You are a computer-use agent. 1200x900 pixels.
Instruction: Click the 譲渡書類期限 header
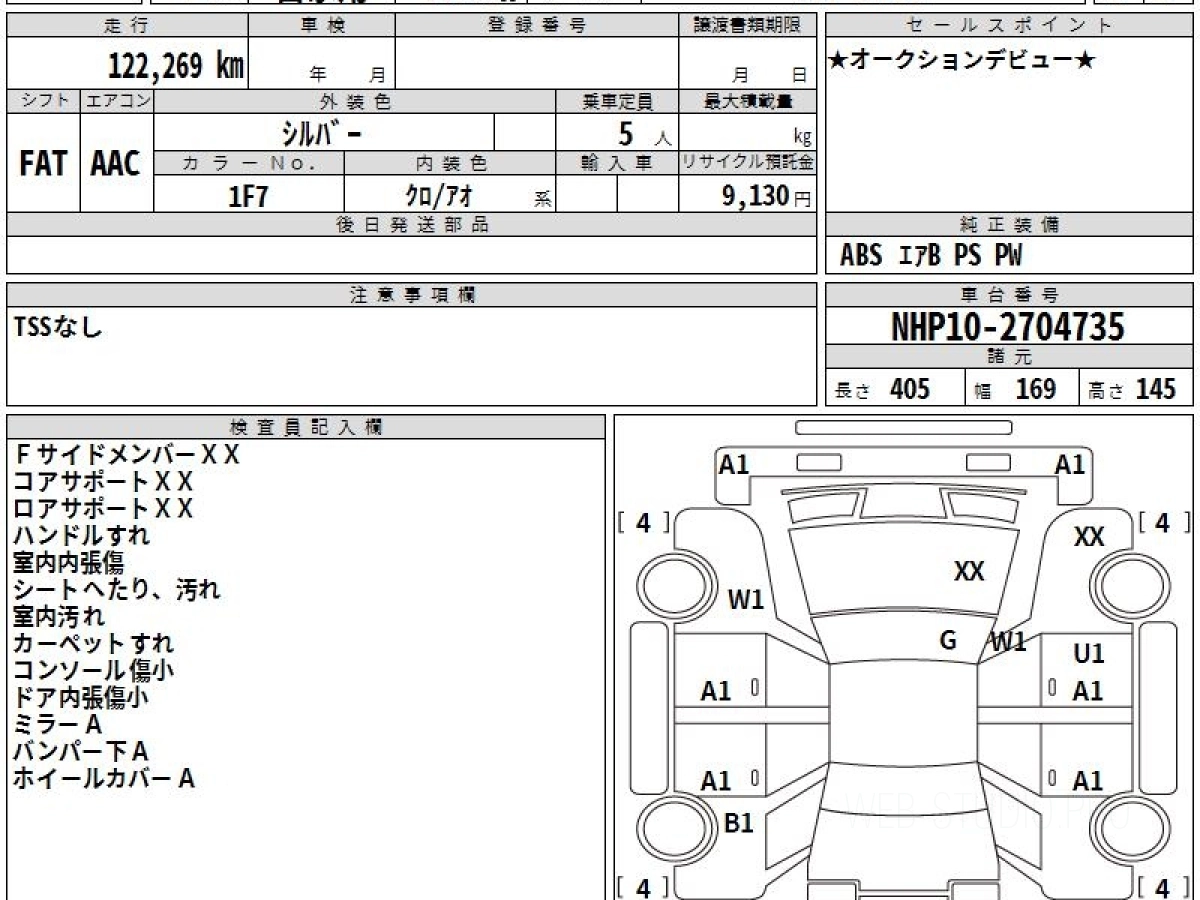[x=747, y=26]
